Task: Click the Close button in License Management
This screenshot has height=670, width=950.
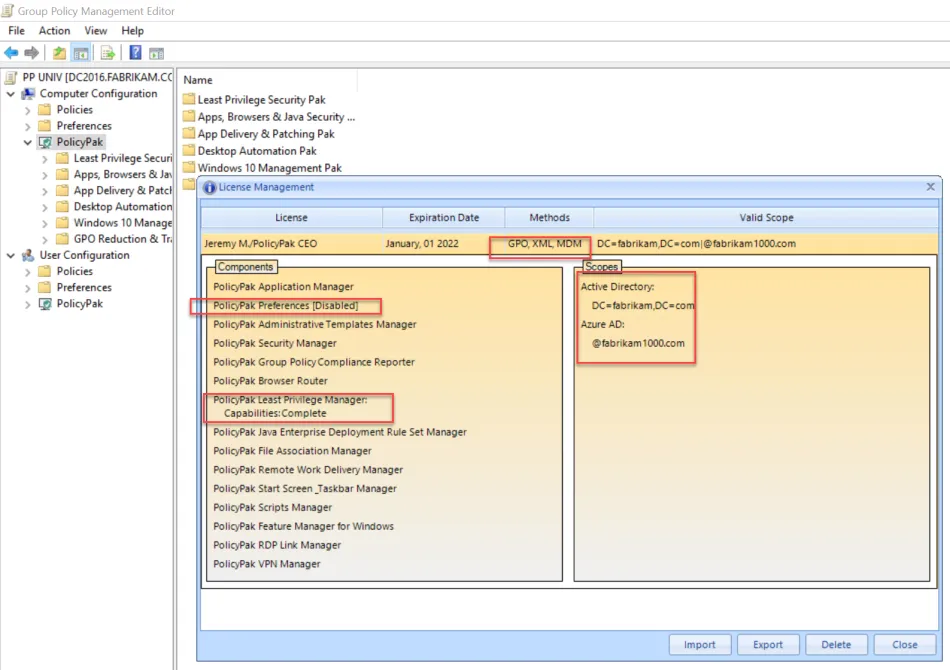Action: [x=905, y=645]
